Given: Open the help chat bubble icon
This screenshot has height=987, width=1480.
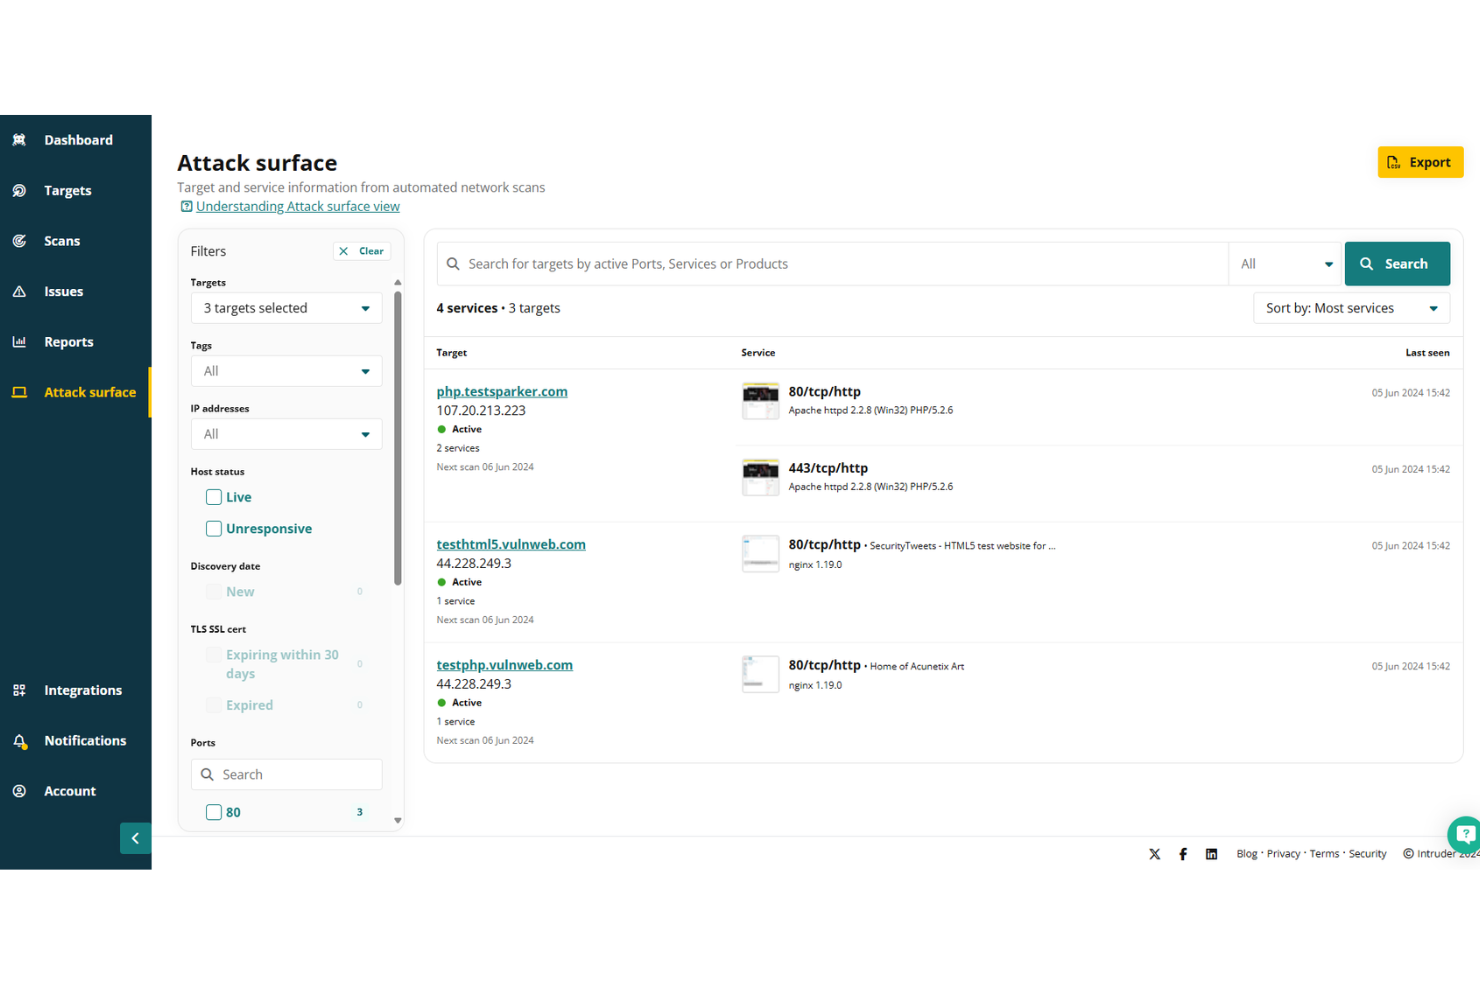Looking at the screenshot, I should pyautogui.click(x=1464, y=835).
